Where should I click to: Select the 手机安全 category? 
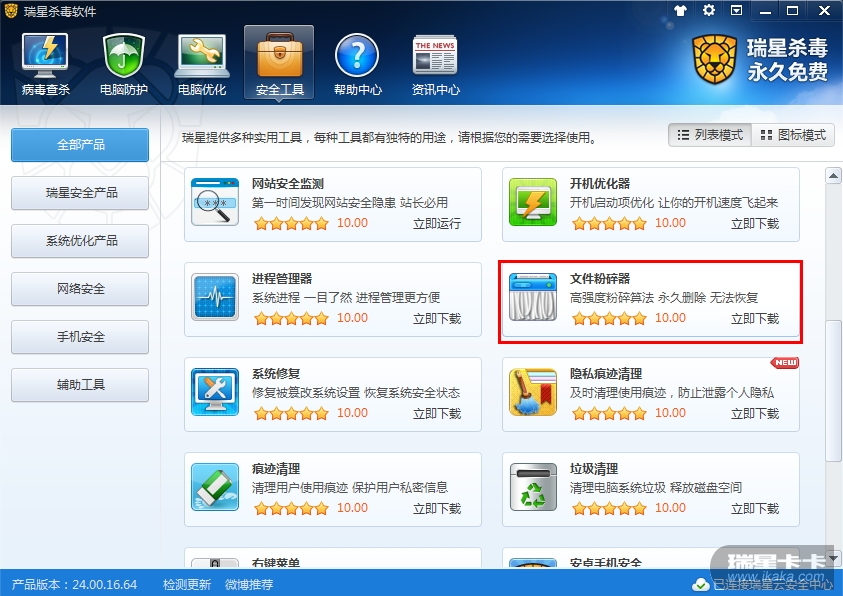pos(80,336)
